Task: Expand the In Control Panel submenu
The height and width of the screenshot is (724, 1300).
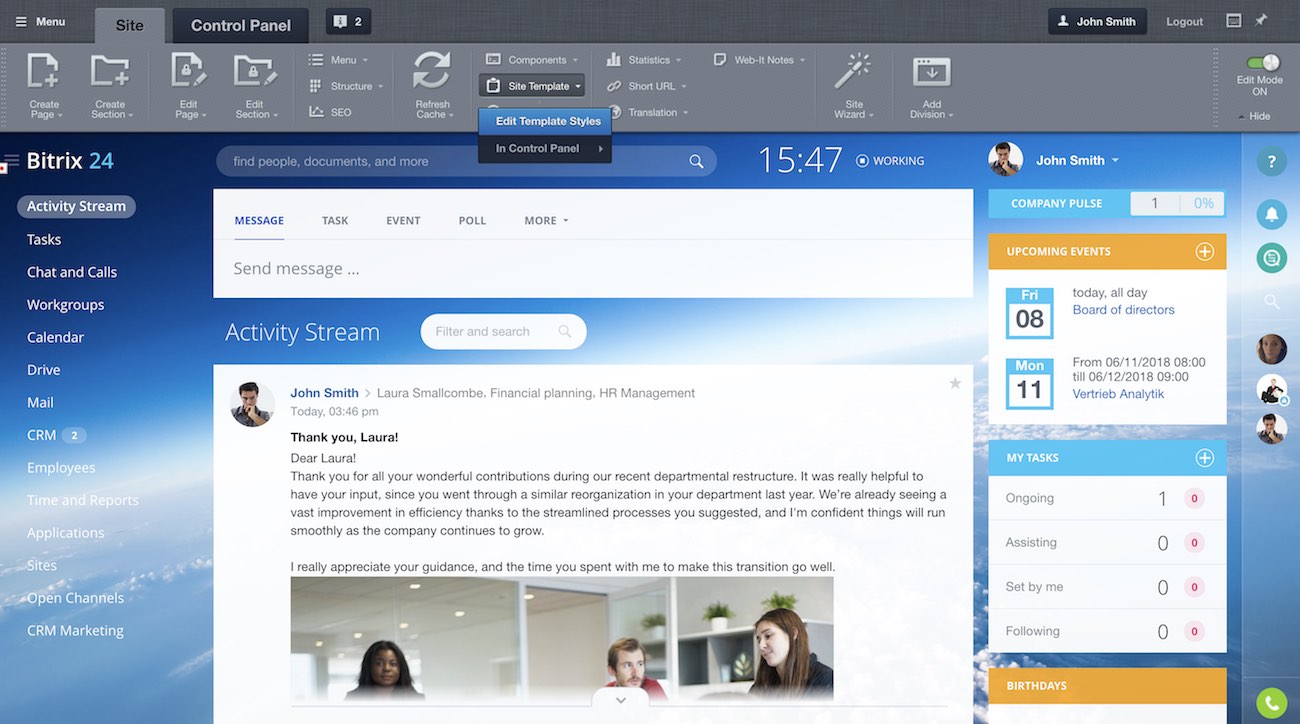Action: pyautogui.click(x=545, y=149)
